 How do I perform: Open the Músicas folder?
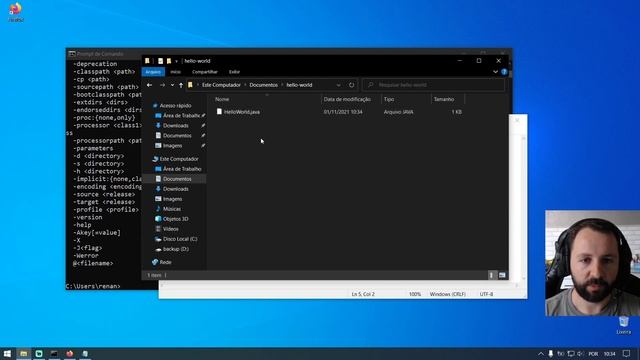tap(171, 209)
